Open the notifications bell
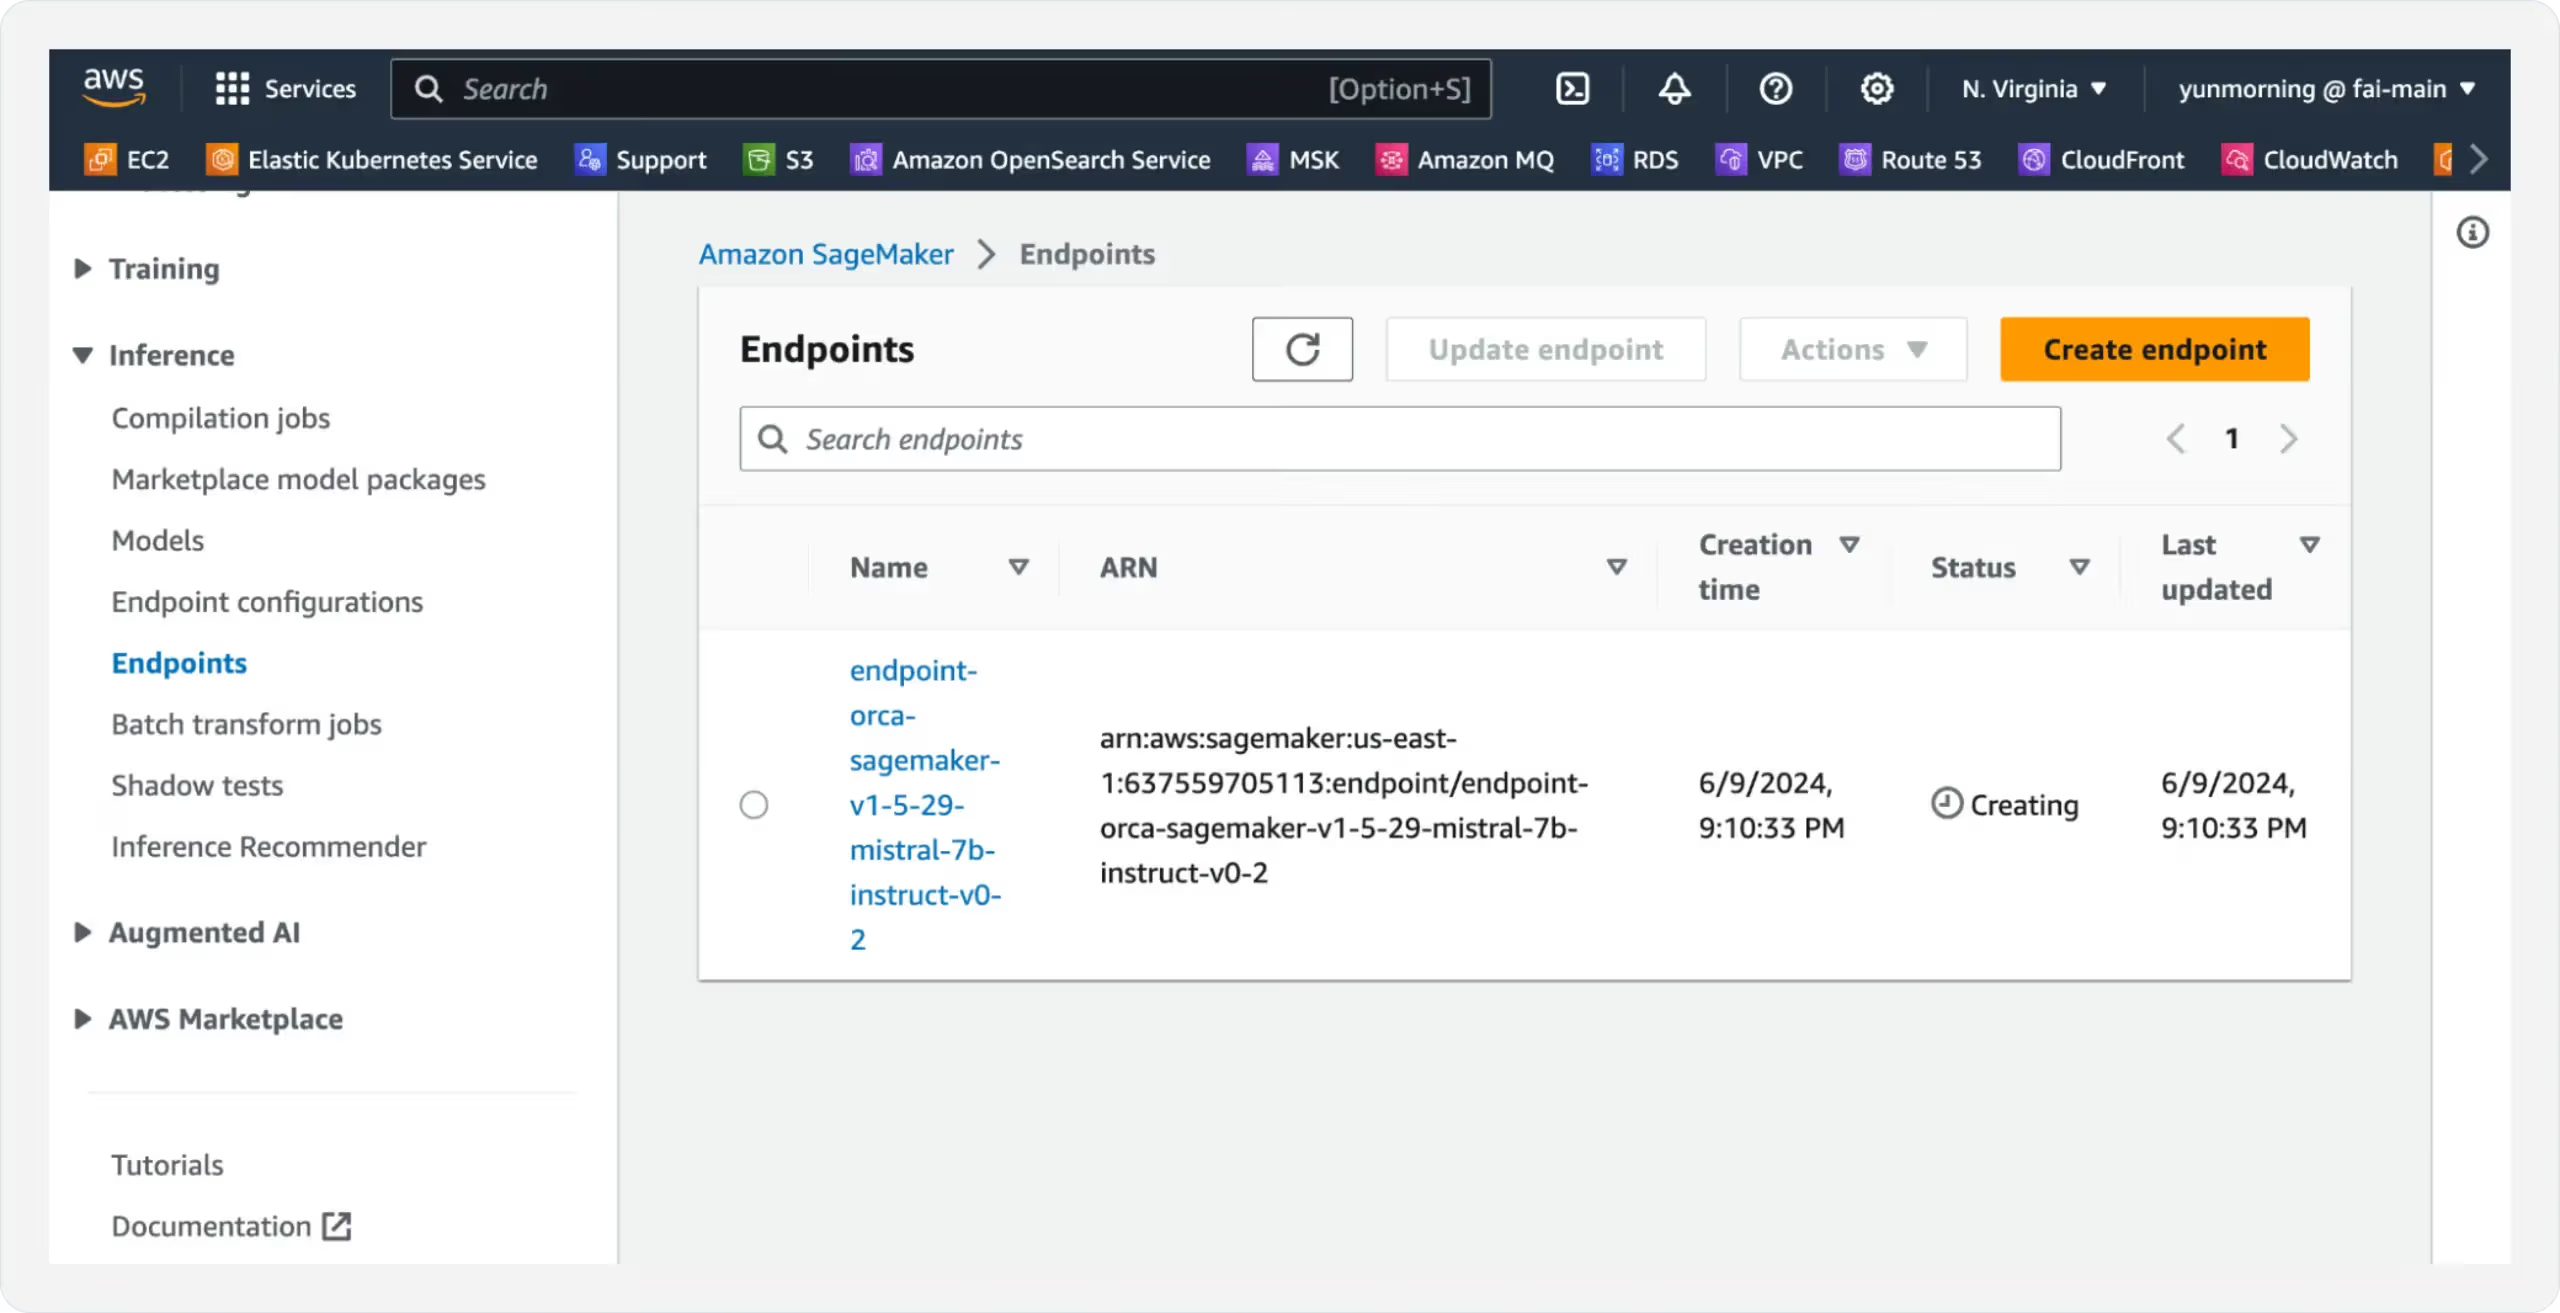Viewport: 2560px width, 1313px height. click(1675, 89)
